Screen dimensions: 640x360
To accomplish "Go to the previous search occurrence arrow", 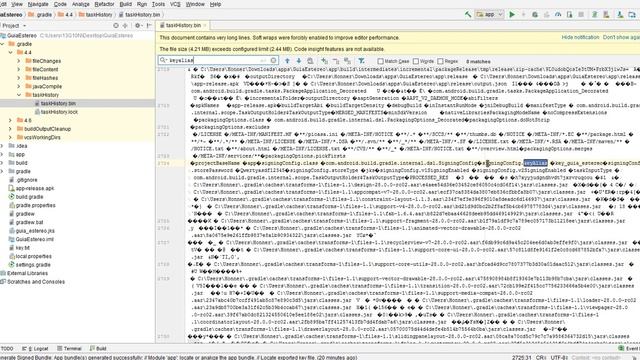I will tap(287, 60).
